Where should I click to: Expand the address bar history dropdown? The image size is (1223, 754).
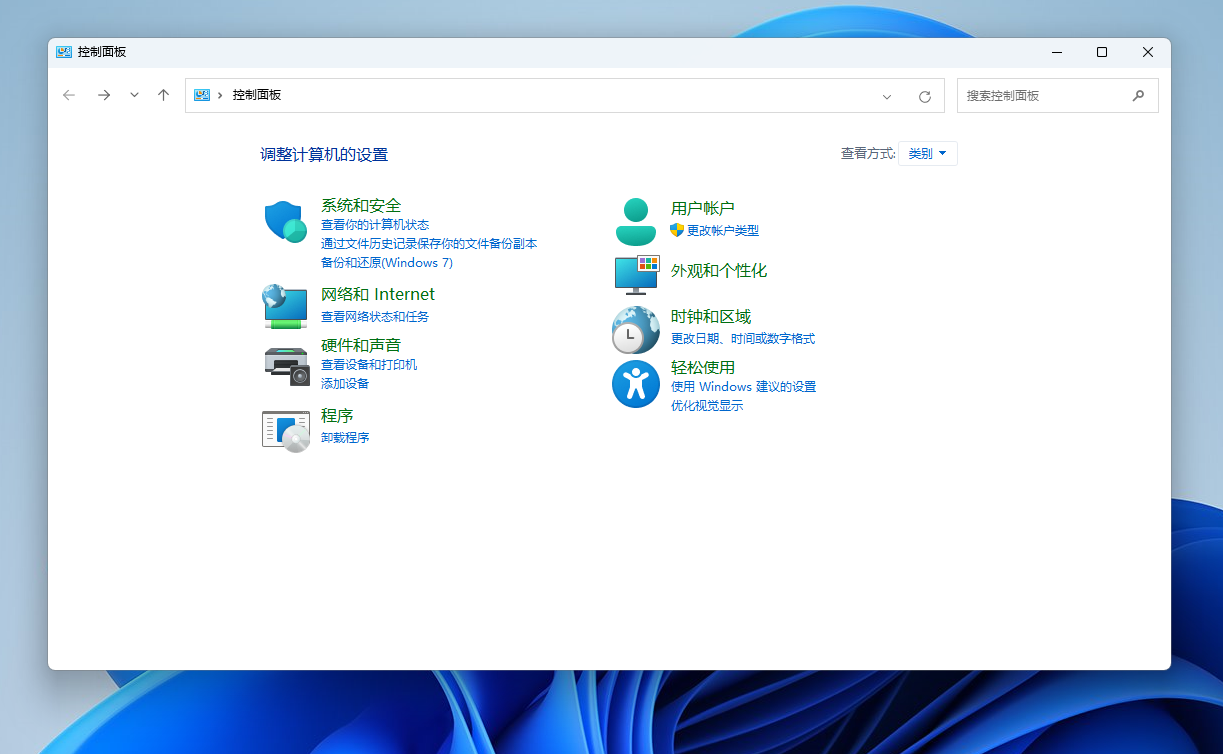[887, 96]
